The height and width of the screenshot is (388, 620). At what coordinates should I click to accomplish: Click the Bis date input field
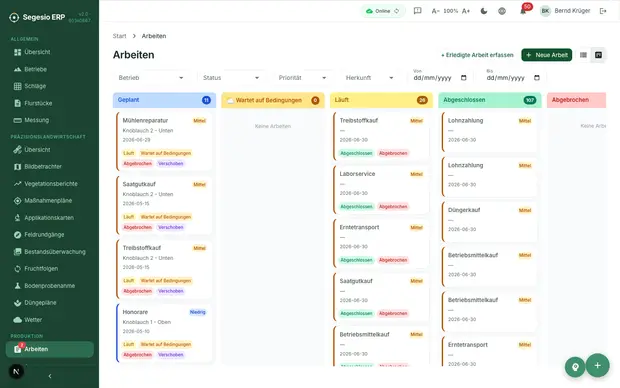pos(513,78)
